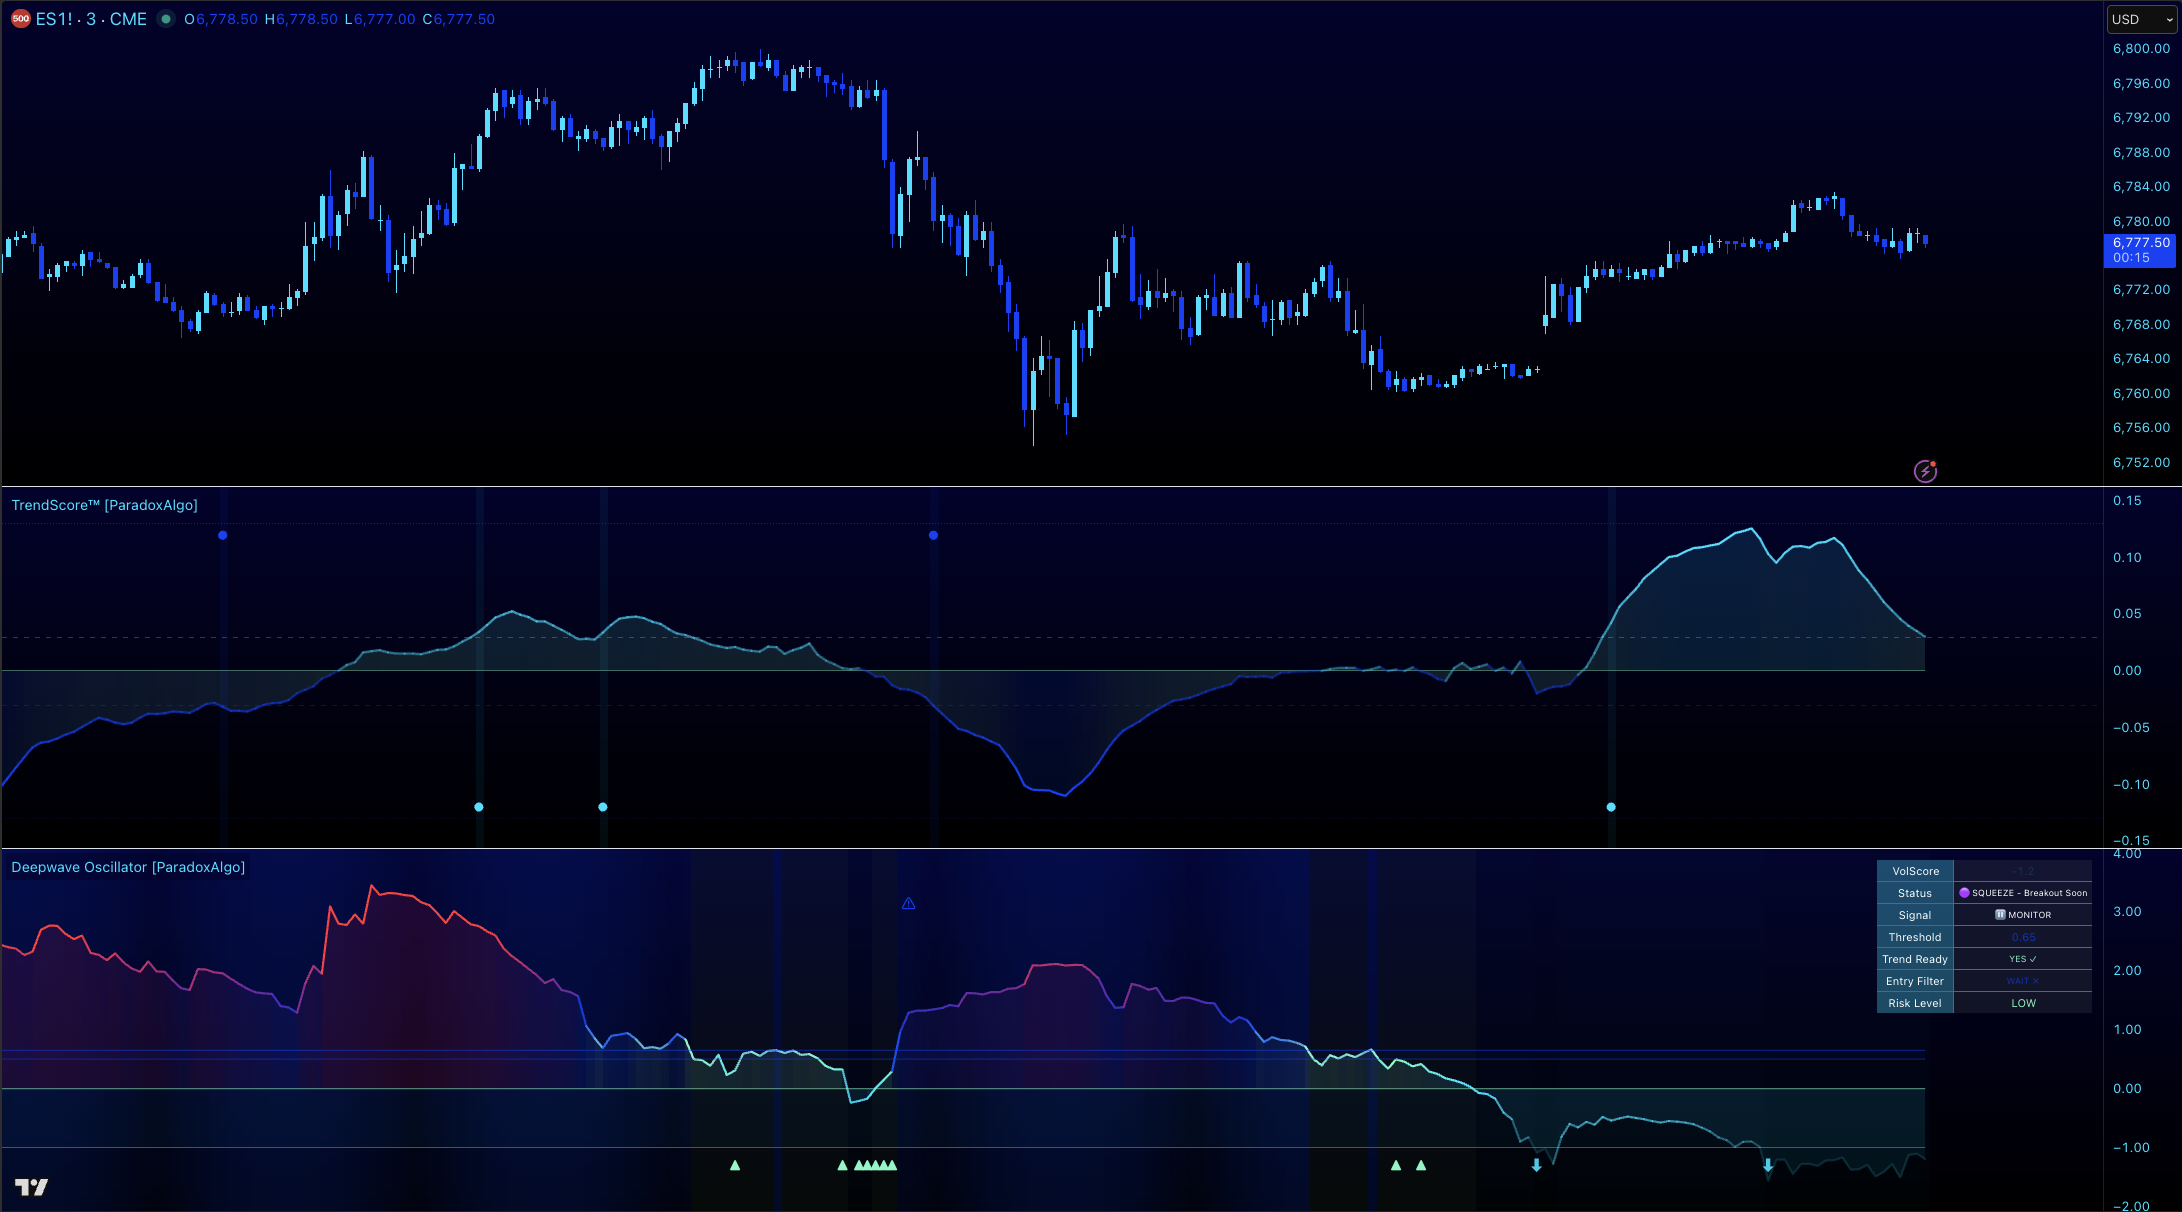Click the rightmost cyan dot in TrendScore pane
This screenshot has height=1212, width=2182.
click(x=1611, y=807)
